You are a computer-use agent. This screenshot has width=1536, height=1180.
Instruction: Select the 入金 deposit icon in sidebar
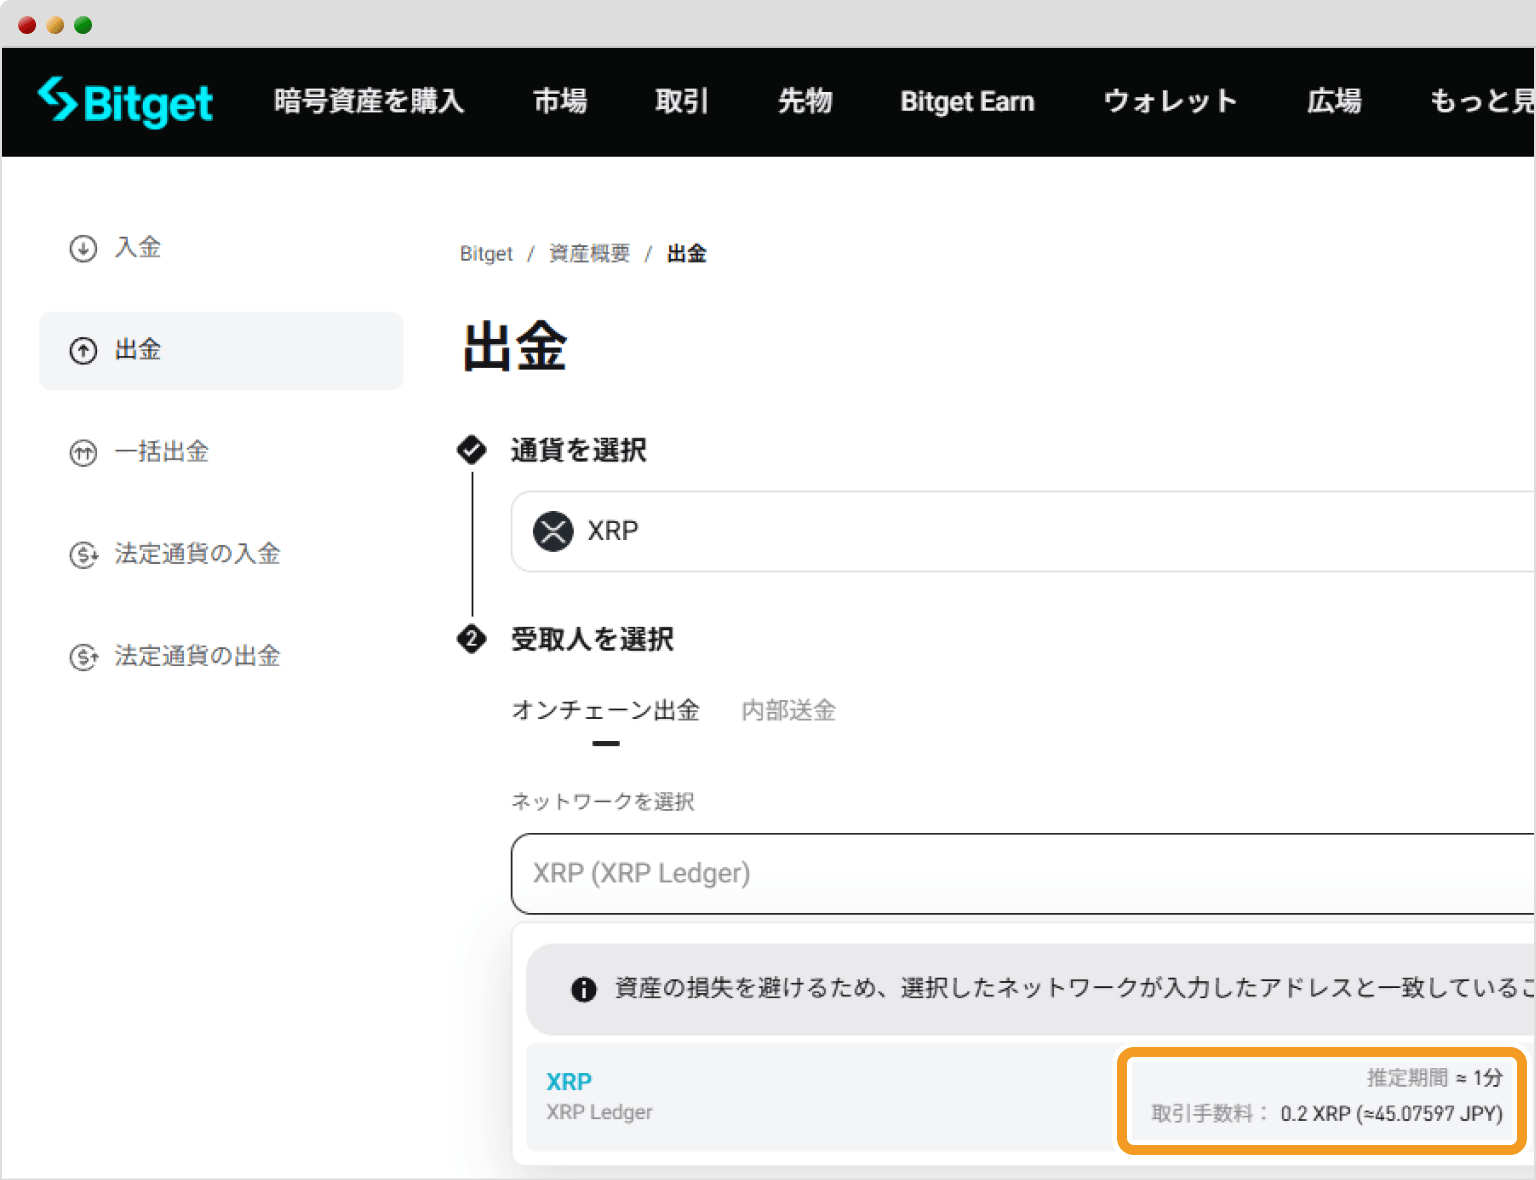tap(83, 248)
